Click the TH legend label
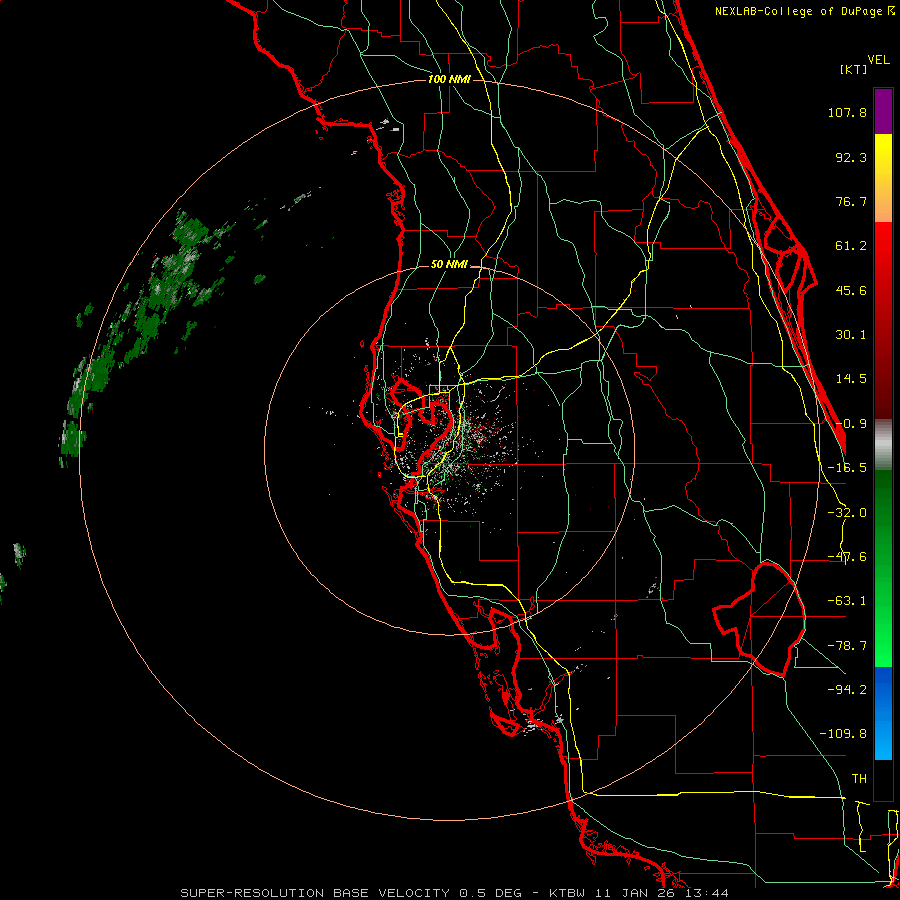 pos(859,778)
